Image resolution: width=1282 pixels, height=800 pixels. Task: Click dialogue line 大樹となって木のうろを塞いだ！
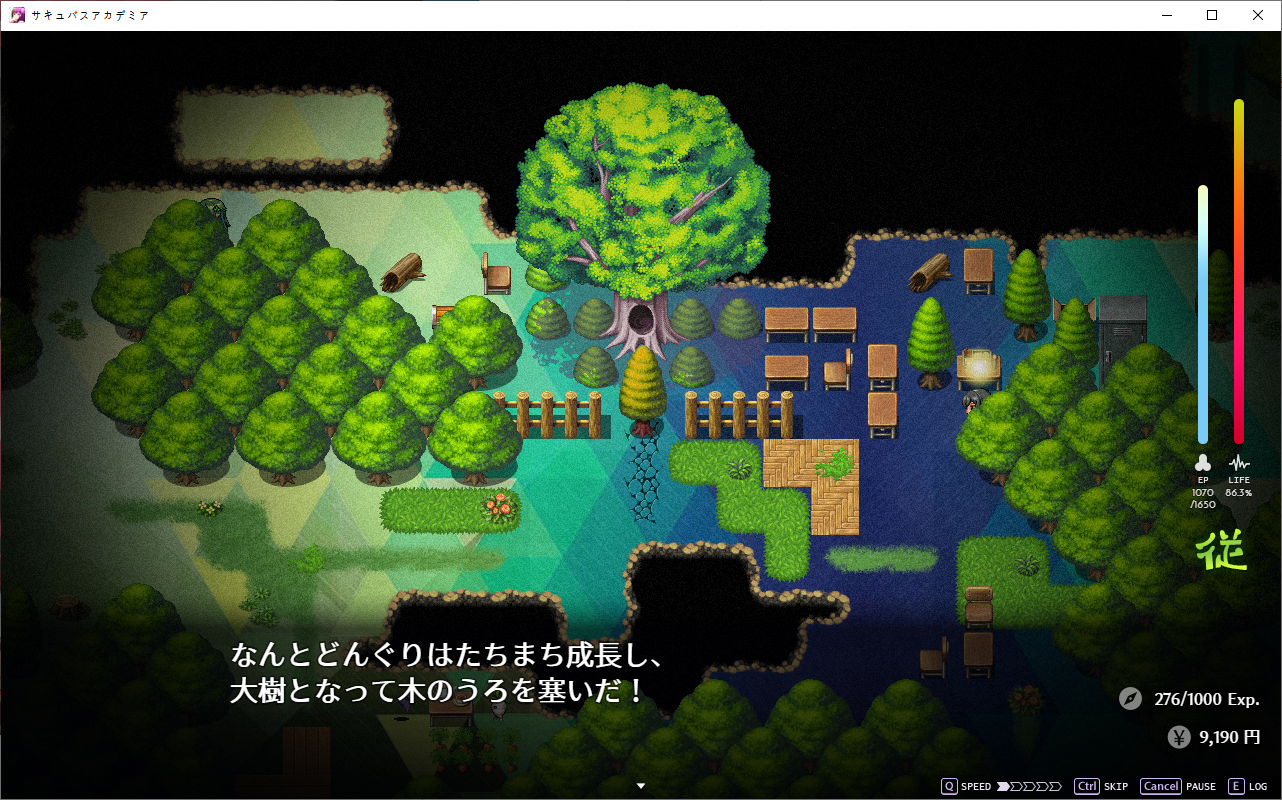[x=438, y=691]
